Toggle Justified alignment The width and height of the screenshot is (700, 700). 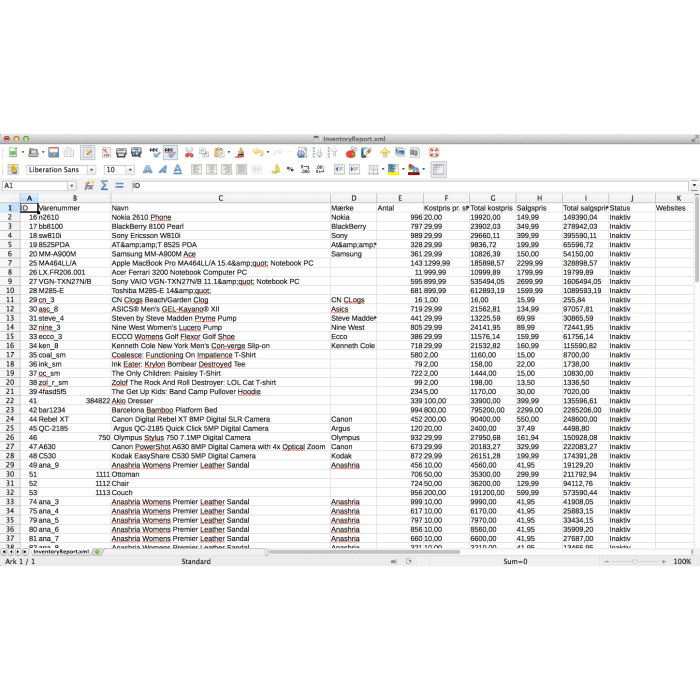[242, 170]
